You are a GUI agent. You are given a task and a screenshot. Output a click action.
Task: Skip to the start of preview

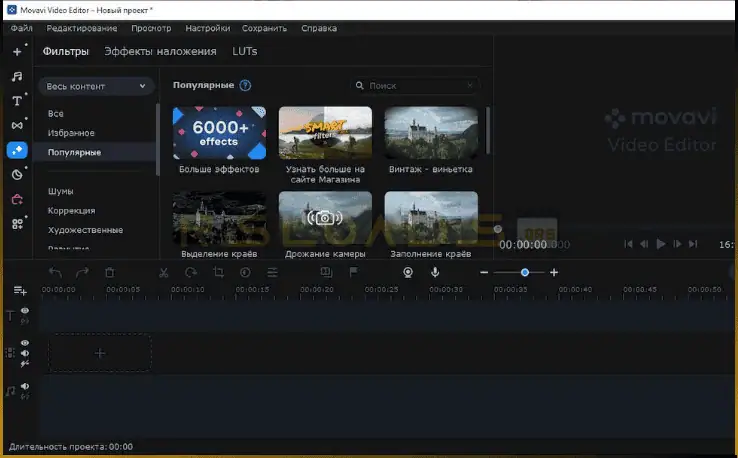tap(628, 244)
